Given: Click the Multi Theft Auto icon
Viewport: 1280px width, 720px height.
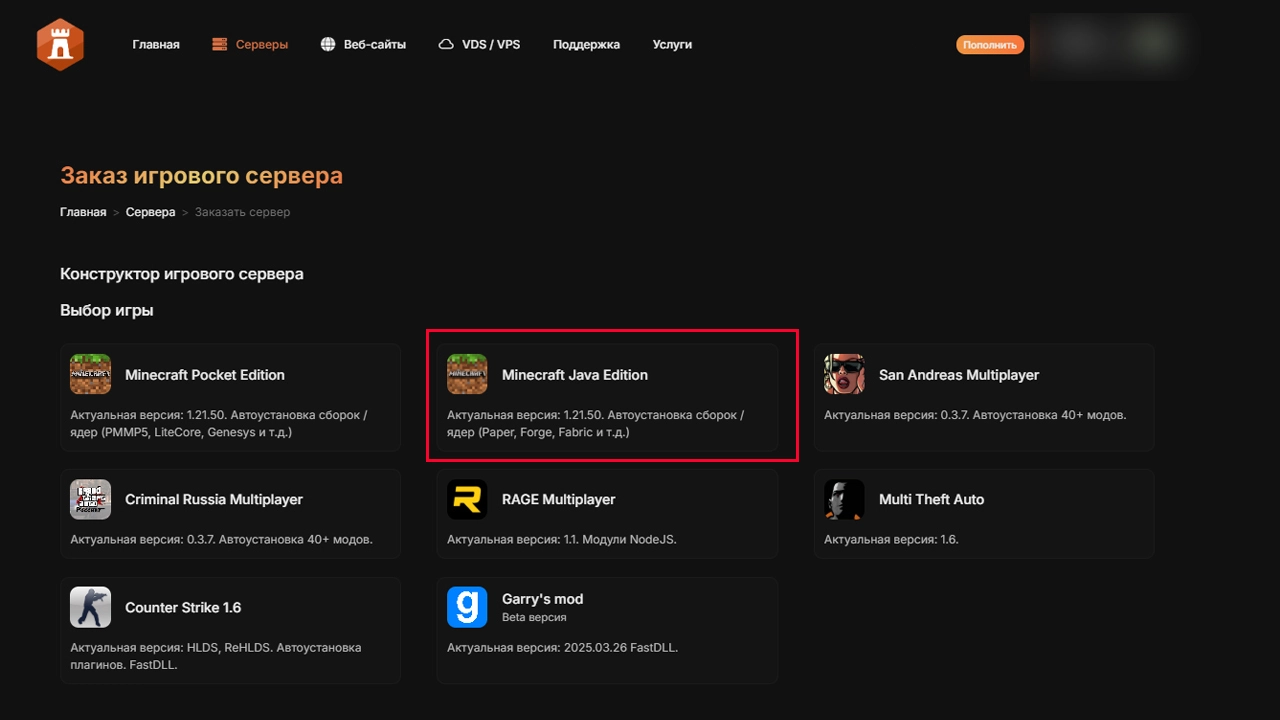Looking at the screenshot, I should [x=844, y=498].
